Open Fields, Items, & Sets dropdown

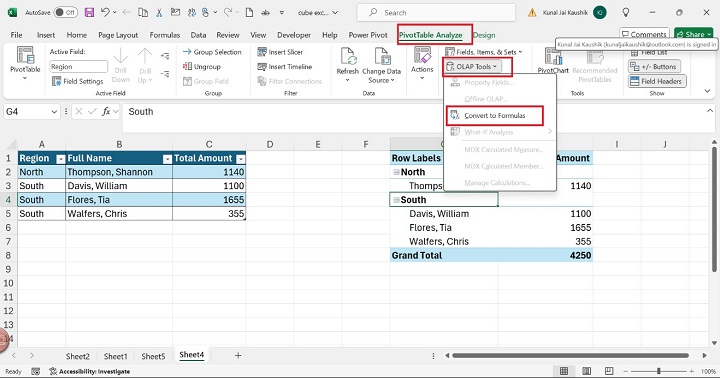point(484,52)
